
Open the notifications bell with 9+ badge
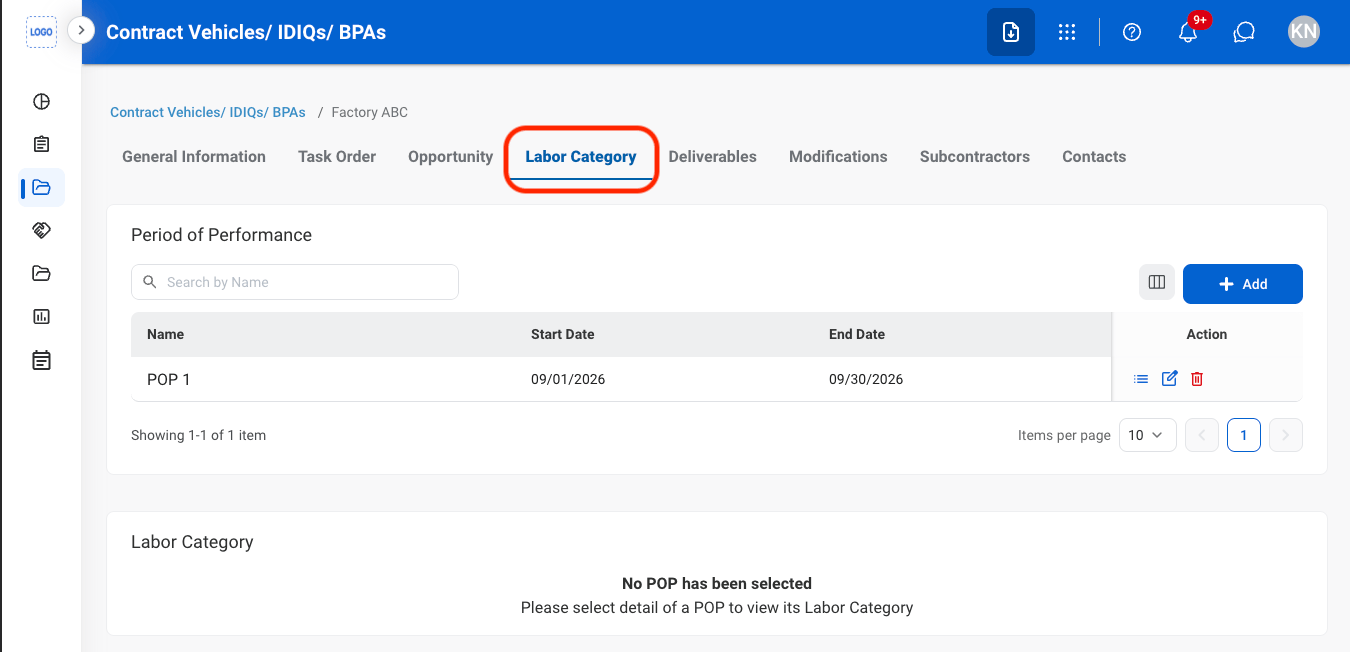point(1188,32)
